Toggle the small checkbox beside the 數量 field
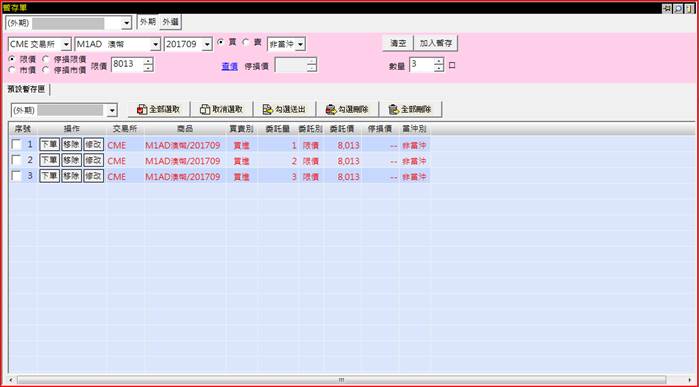Viewport: 699px width, 387px height. 452,65
